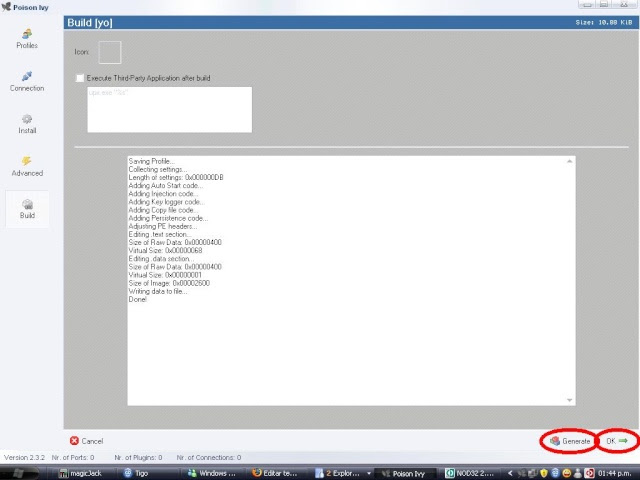Screen dimensions: 640x480
Task: Open the Windows Start button
Action: (x=20, y=473)
